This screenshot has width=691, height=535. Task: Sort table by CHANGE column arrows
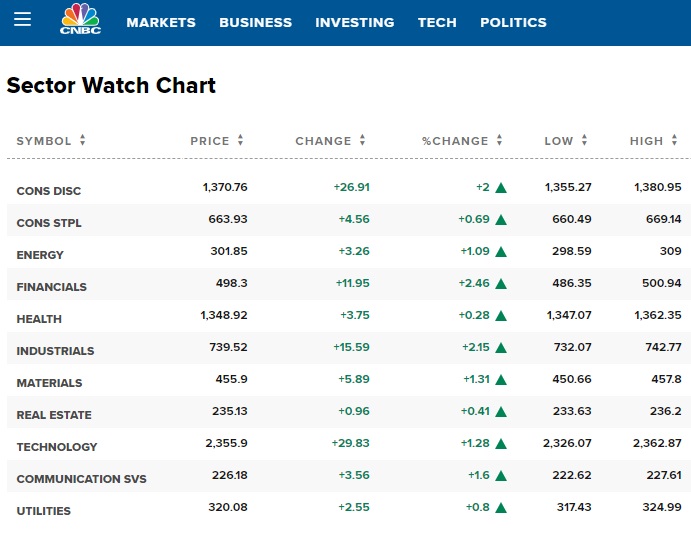pyautogui.click(x=362, y=140)
